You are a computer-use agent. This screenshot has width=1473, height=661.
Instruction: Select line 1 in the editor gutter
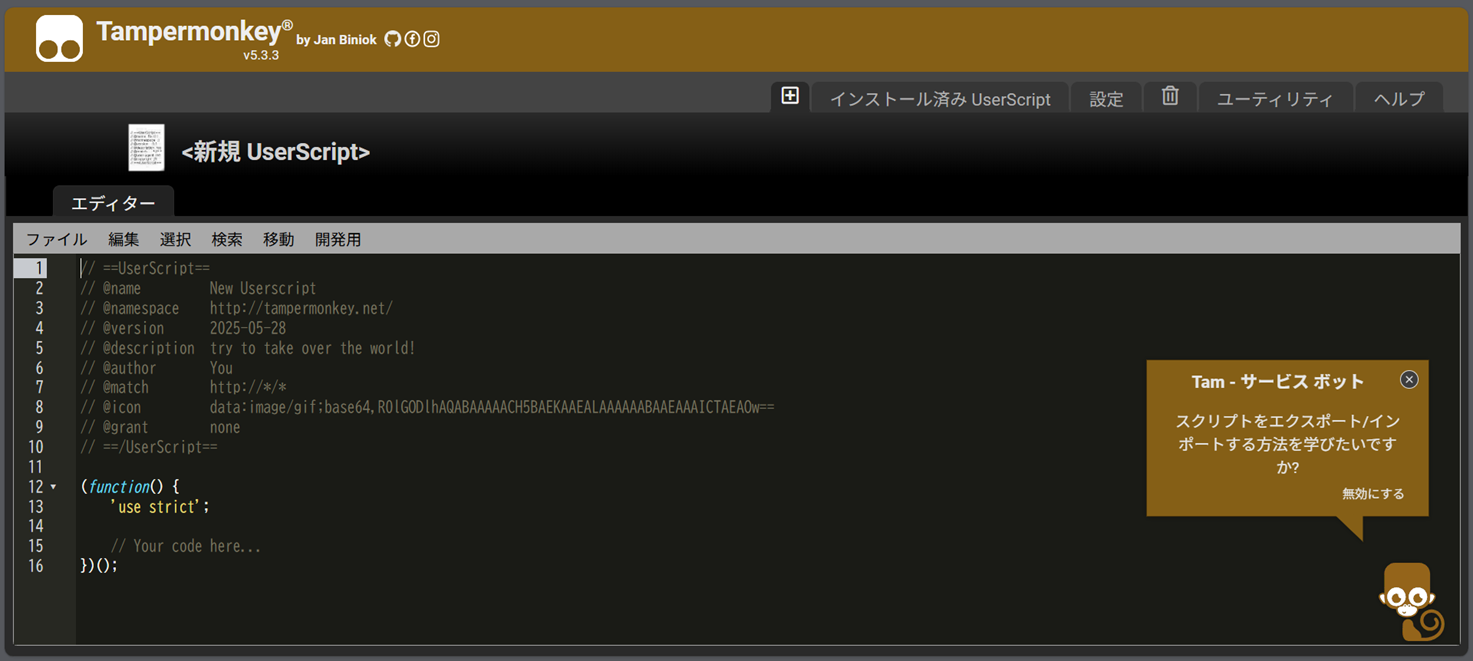pyautogui.click(x=38, y=268)
